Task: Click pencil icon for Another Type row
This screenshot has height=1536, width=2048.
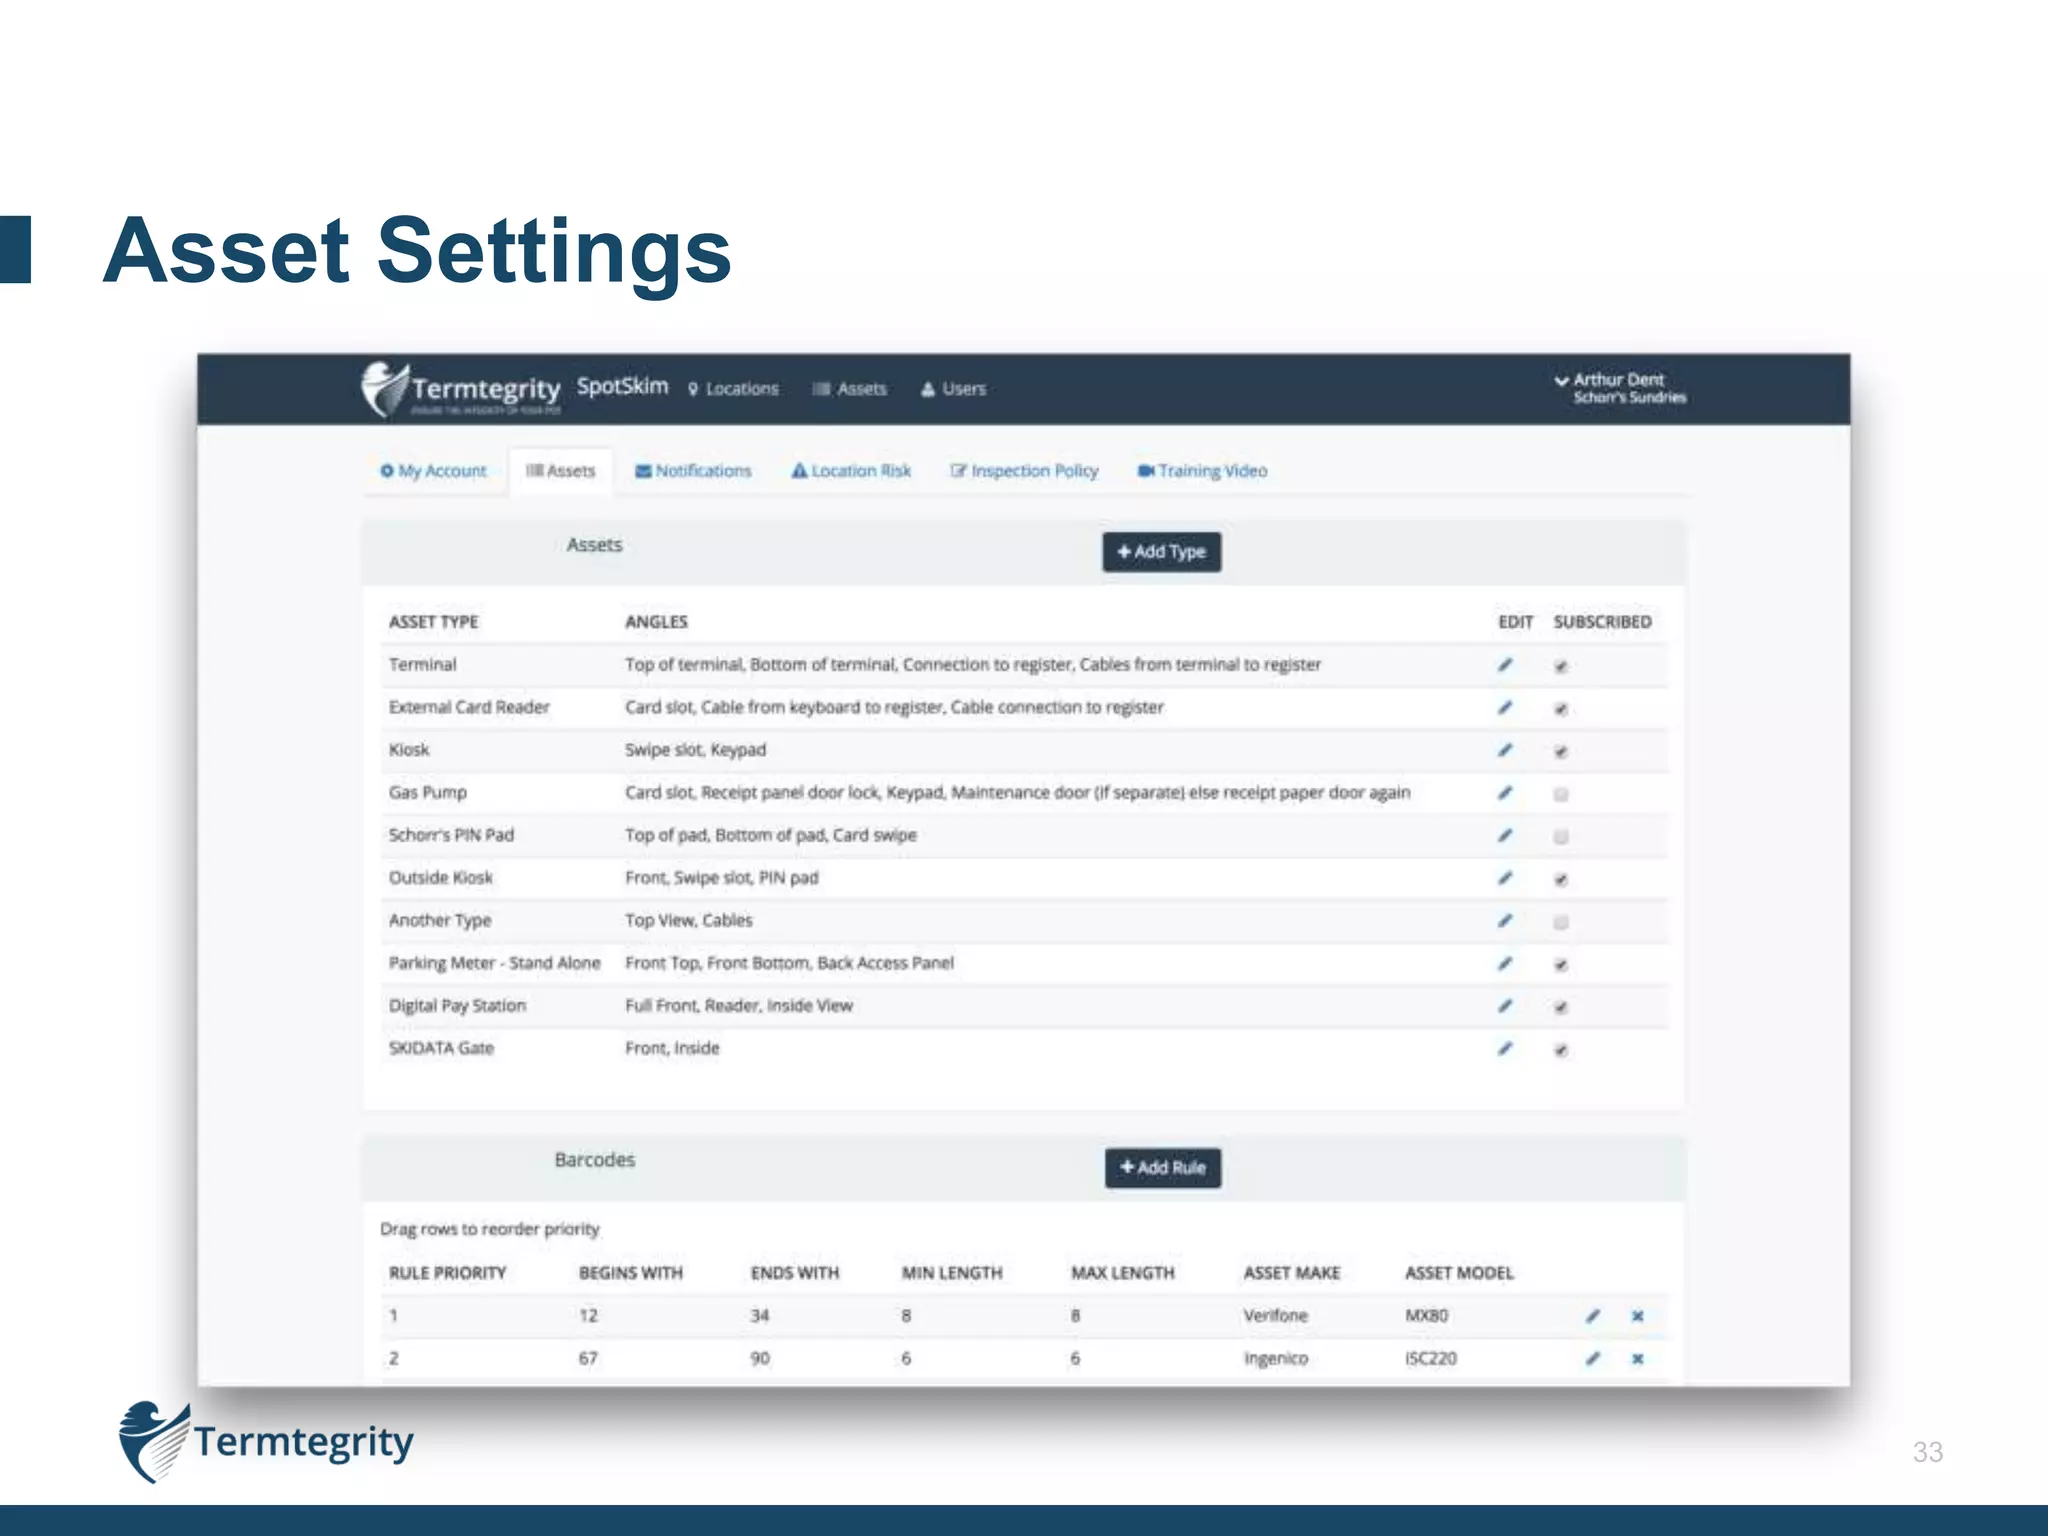Action: pos(1505,920)
